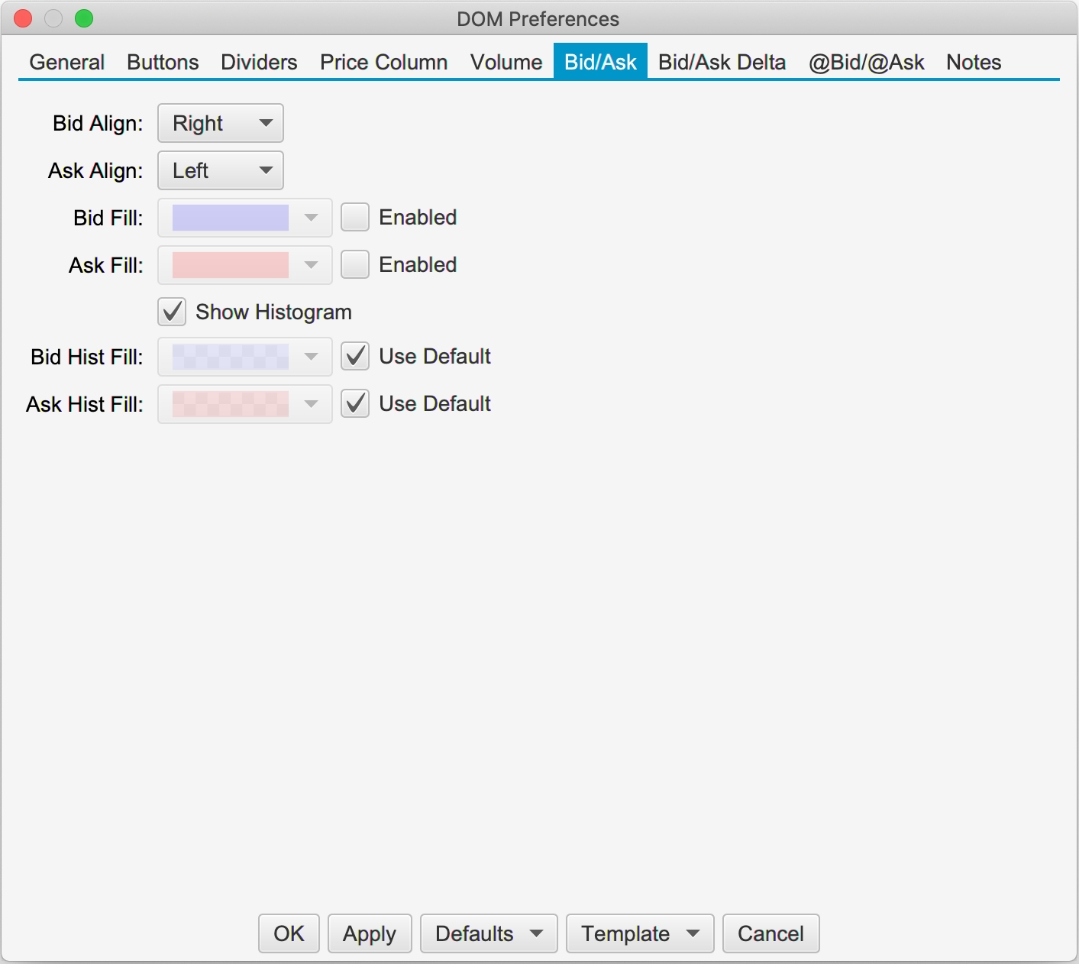Open the Ask Align dropdown
The width and height of the screenshot is (1079, 964).
click(x=220, y=171)
